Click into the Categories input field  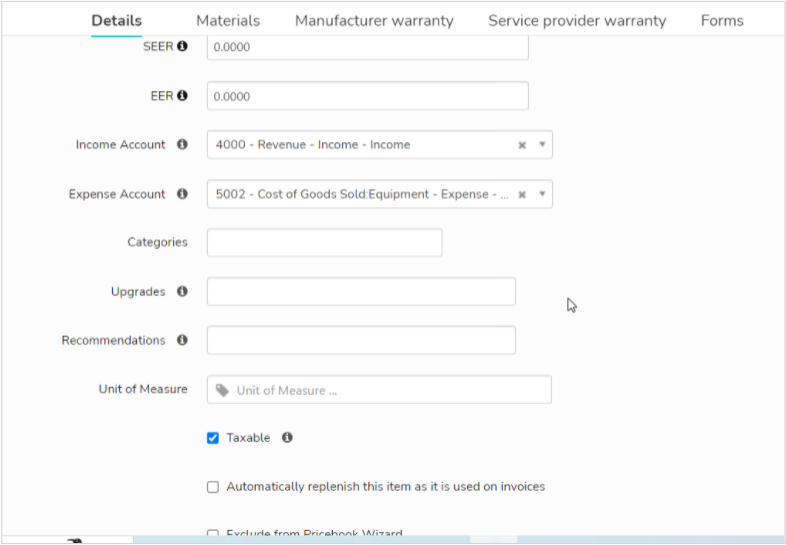coord(324,243)
